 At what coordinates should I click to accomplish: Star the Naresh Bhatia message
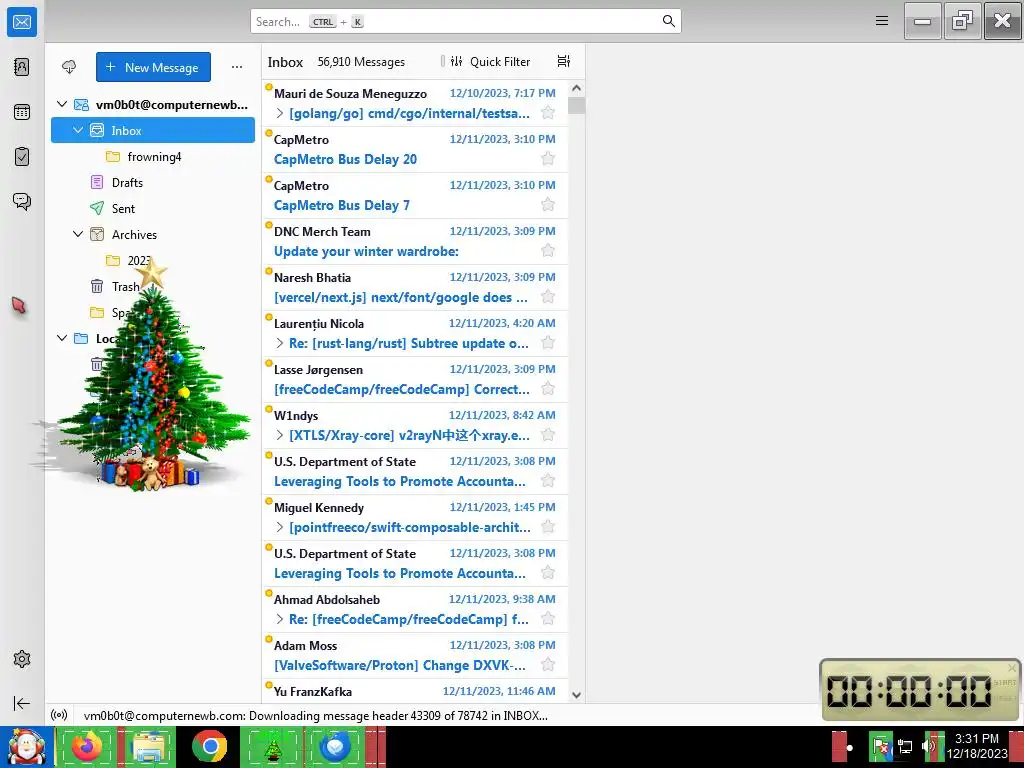[x=548, y=297]
